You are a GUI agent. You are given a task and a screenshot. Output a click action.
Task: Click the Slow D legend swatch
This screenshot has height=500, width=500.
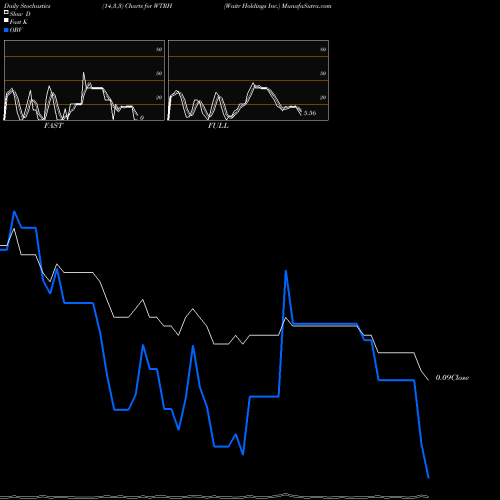point(6,13)
